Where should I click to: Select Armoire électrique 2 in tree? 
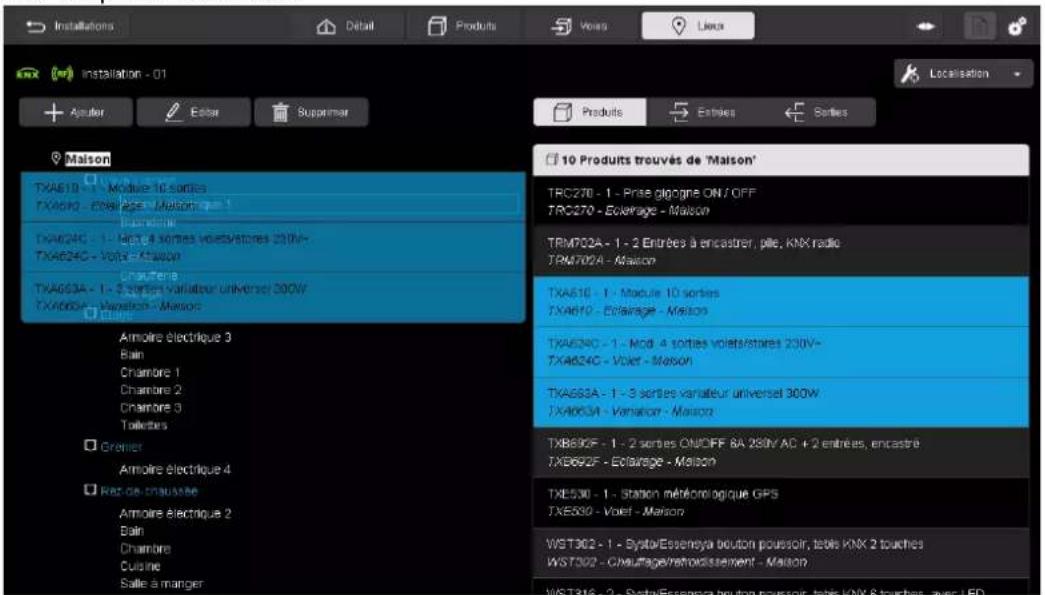click(175, 514)
